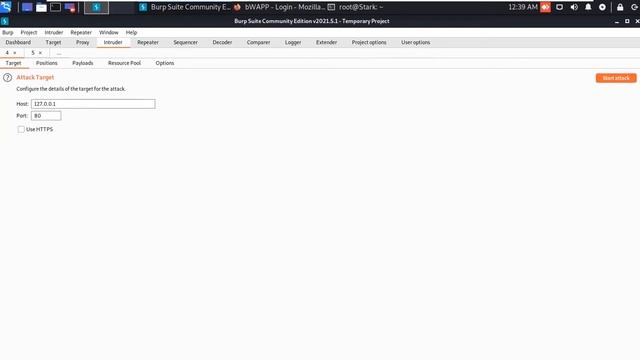
Task: Click the show-desktop panel icon
Action: tap(27, 7)
